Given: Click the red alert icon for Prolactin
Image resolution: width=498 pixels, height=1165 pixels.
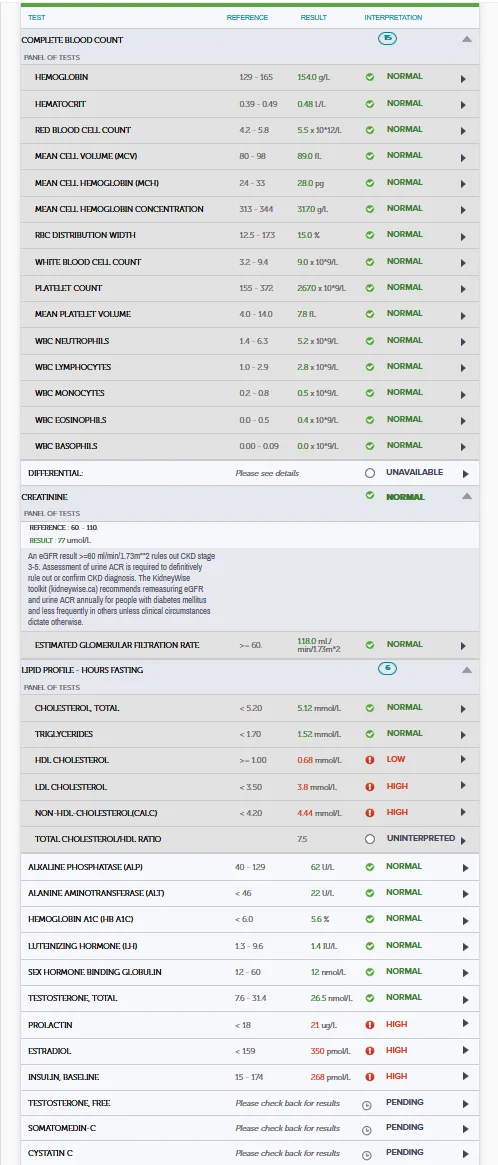Looking at the screenshot, I should tap(369, 1025).
